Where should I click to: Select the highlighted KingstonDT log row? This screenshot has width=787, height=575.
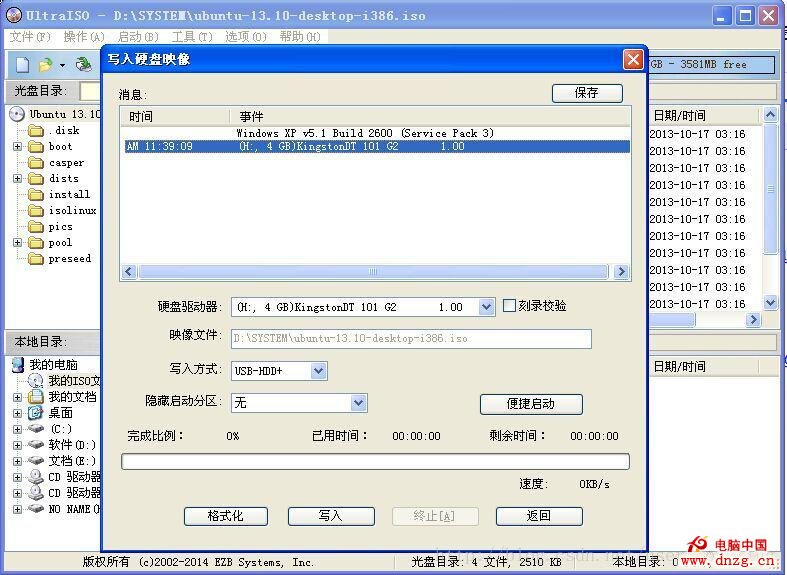[377, 147]
